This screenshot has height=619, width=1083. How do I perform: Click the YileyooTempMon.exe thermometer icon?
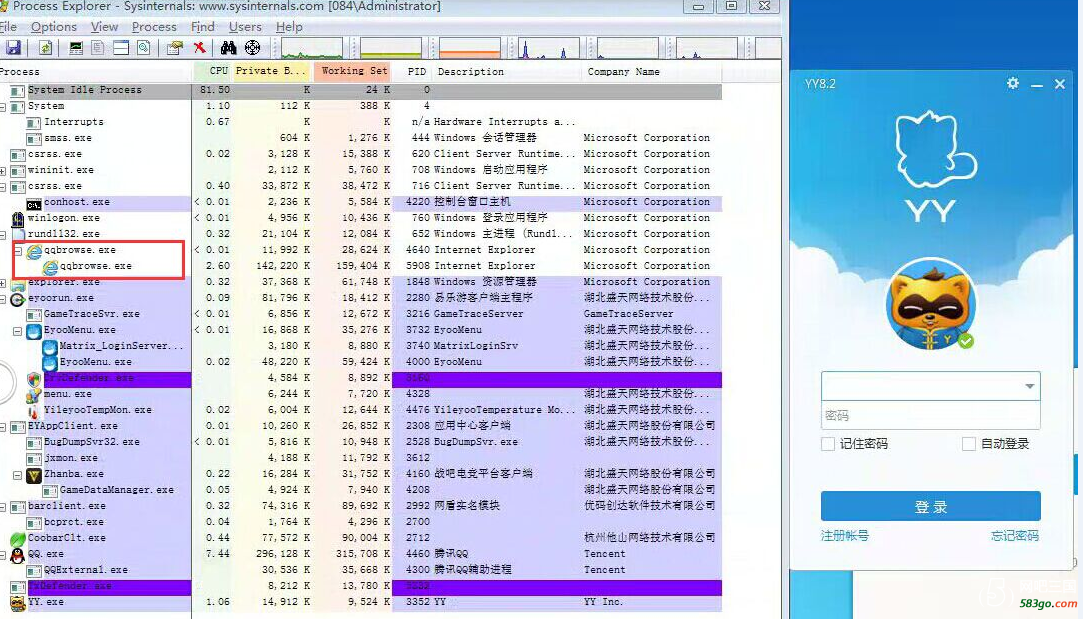34,410
